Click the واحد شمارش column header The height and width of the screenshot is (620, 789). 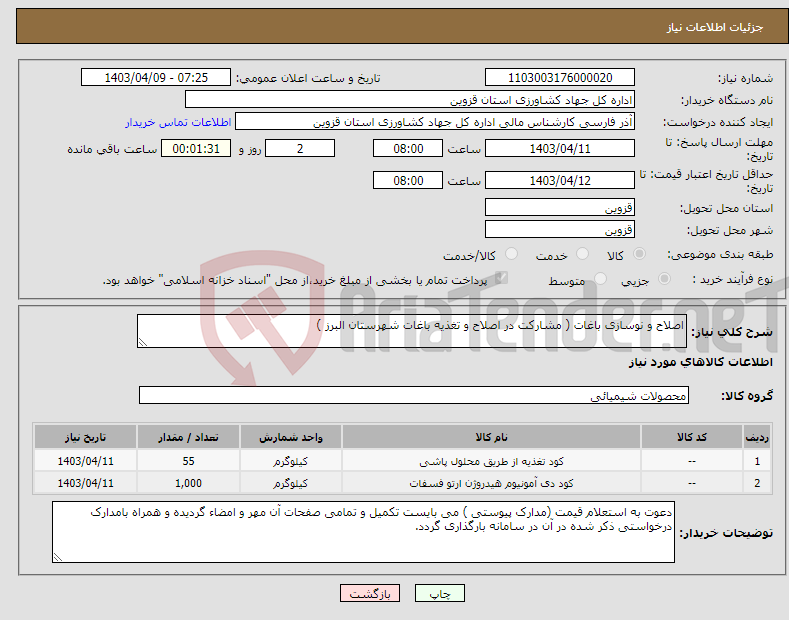point(290,437)
